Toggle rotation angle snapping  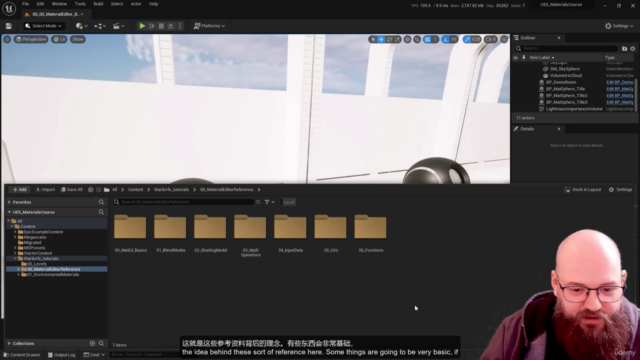tap(446, 39)
